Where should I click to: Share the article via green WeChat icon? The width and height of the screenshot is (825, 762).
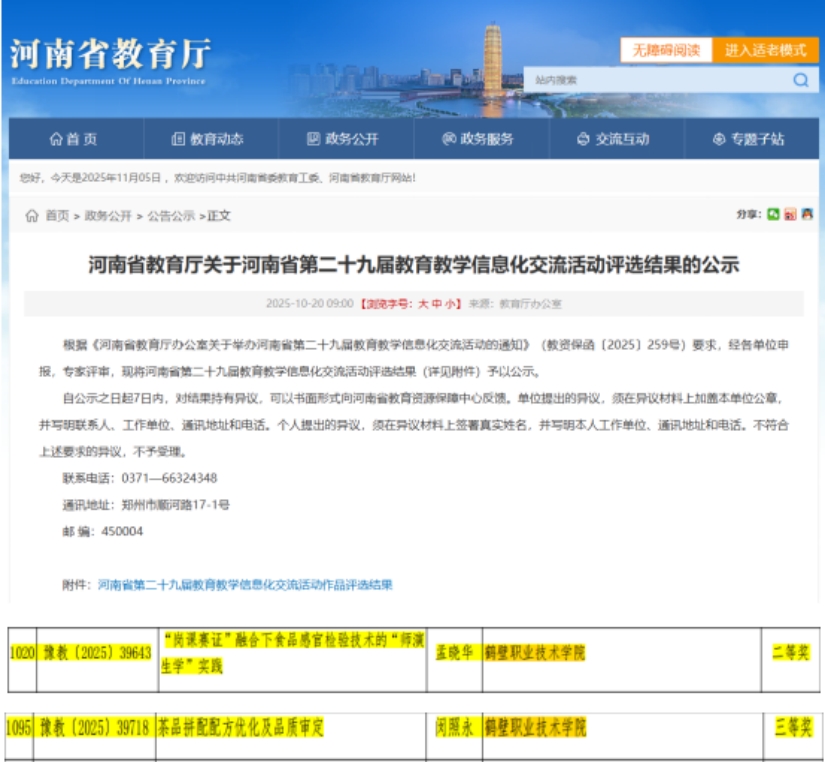pos(773,214)
